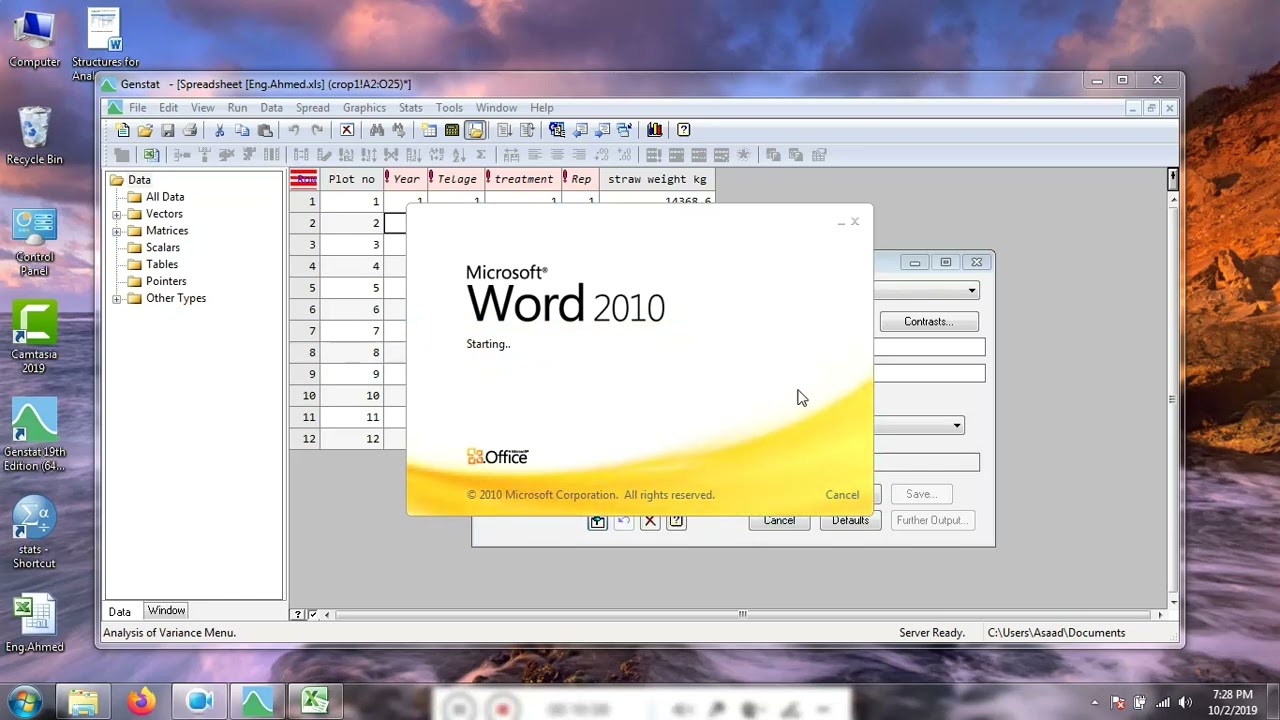The image size is (1280, 720).
Task: Click the input field below the Contrasts button
Action: point(929,347)
